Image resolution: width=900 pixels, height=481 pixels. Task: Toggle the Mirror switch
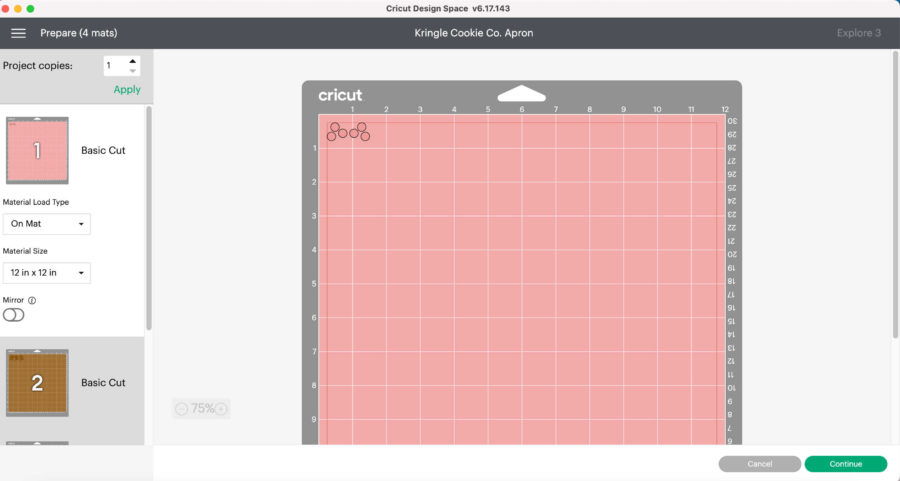click(x=14, y=315)
